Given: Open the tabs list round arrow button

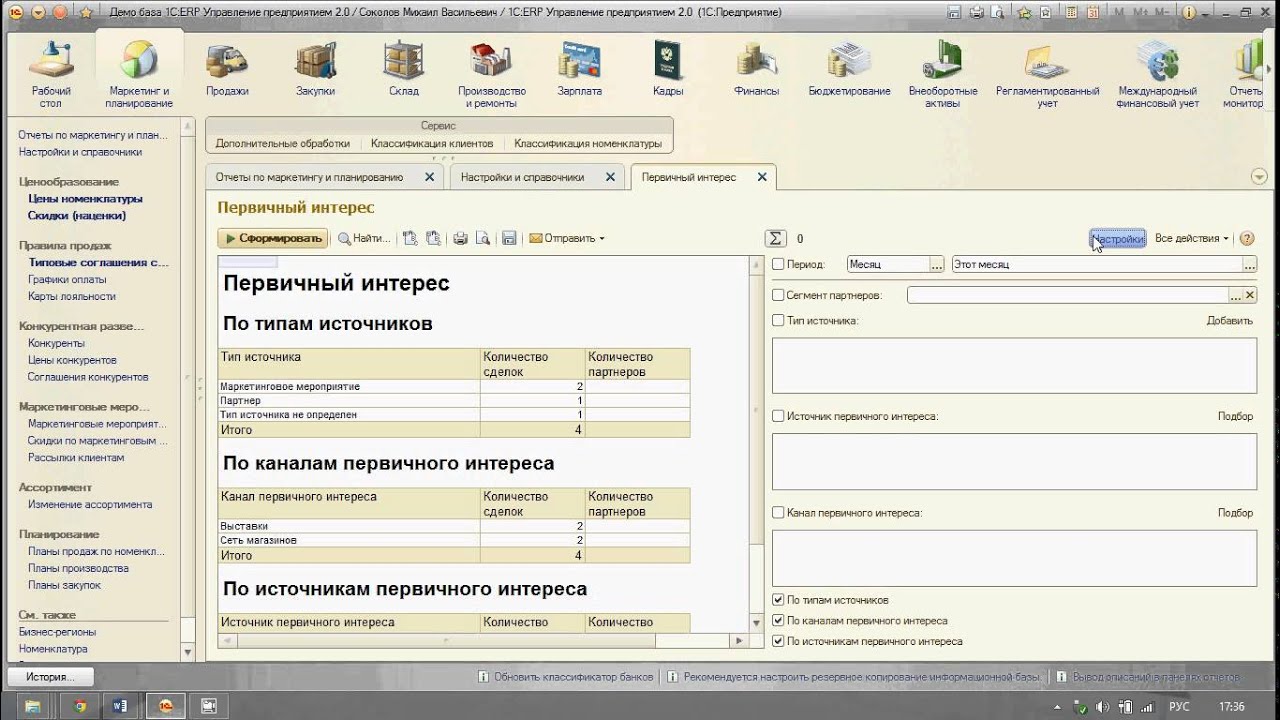Looking at the screenshot, I should pyautogui.click(x=1259, y=177).
